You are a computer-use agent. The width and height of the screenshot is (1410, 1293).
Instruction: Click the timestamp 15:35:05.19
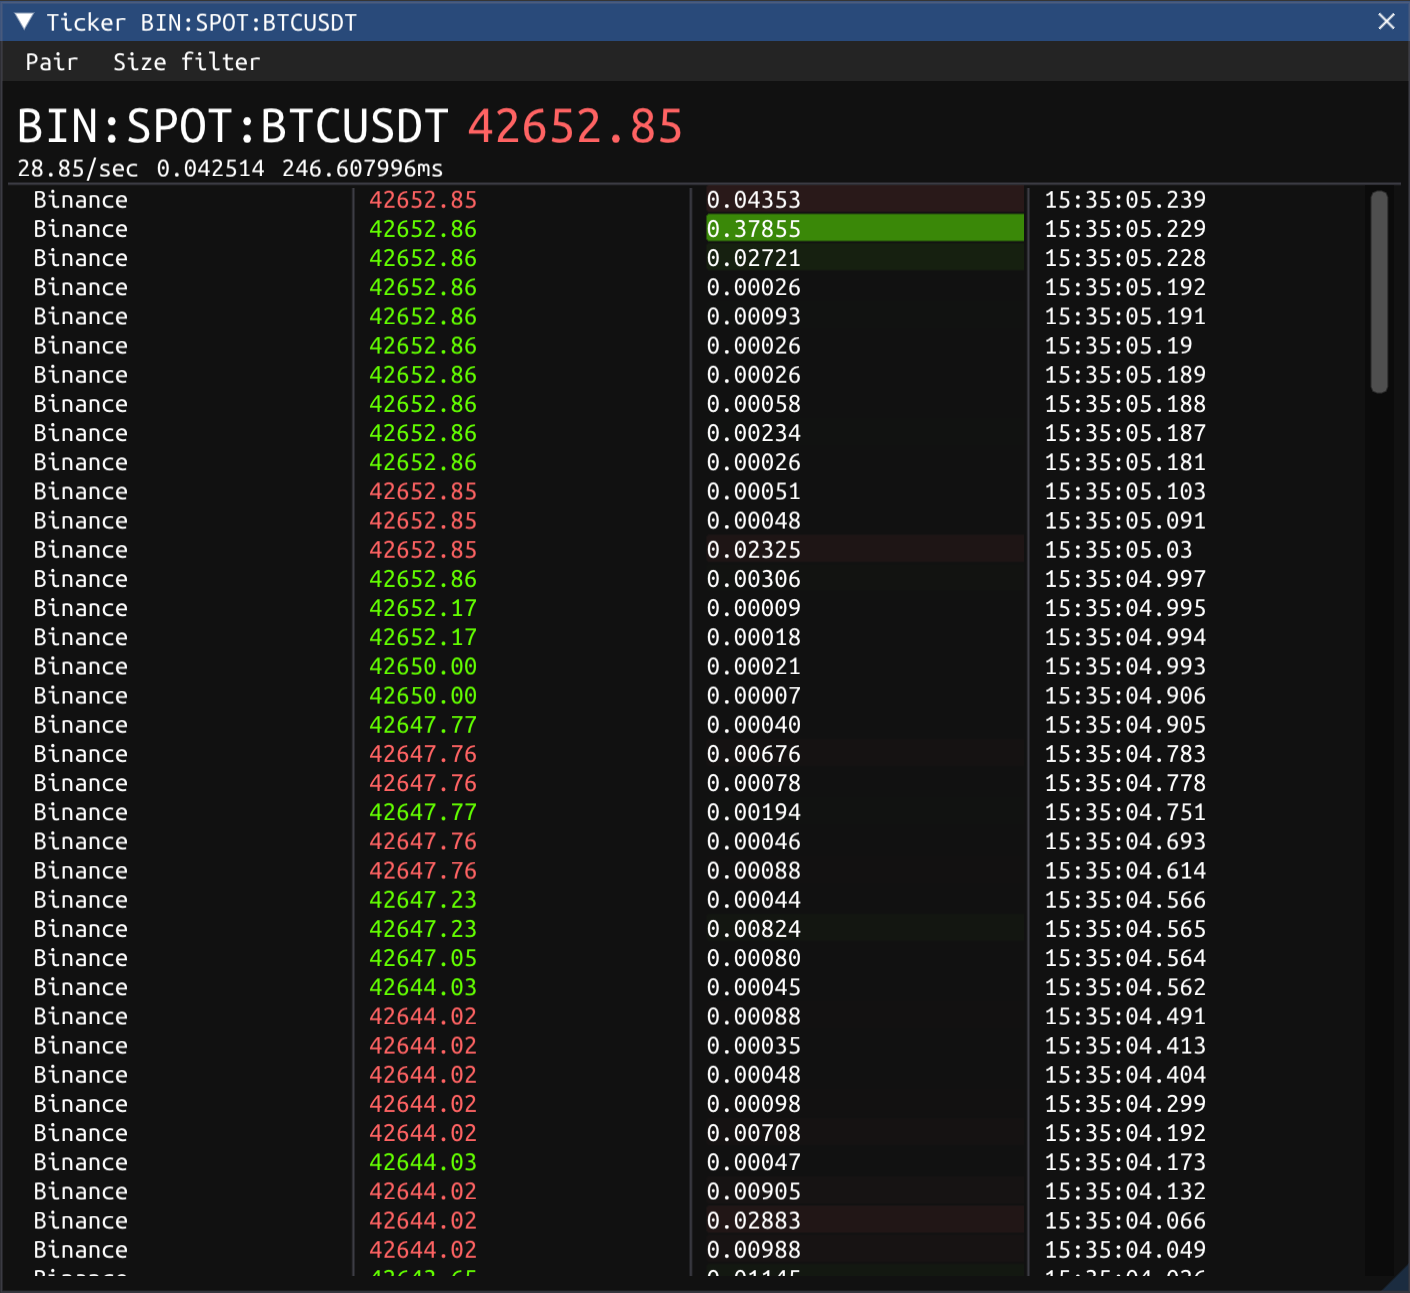point(1119,346)
